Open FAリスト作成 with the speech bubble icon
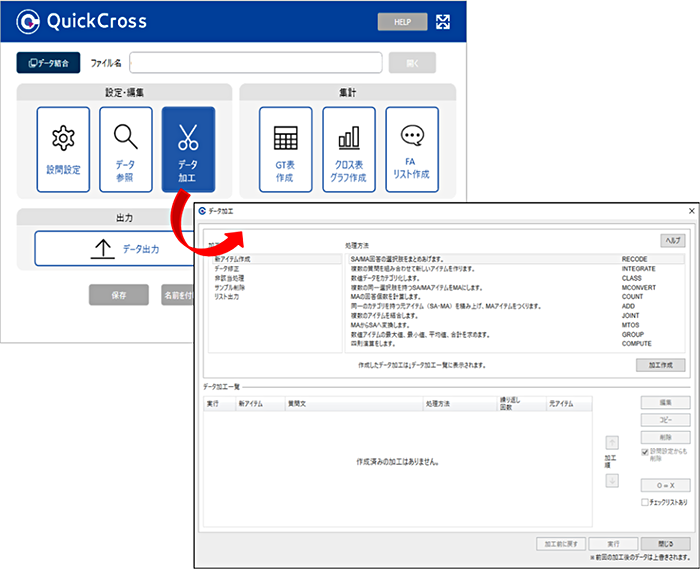This screenshot has height=569, width=700. (412, 150)
